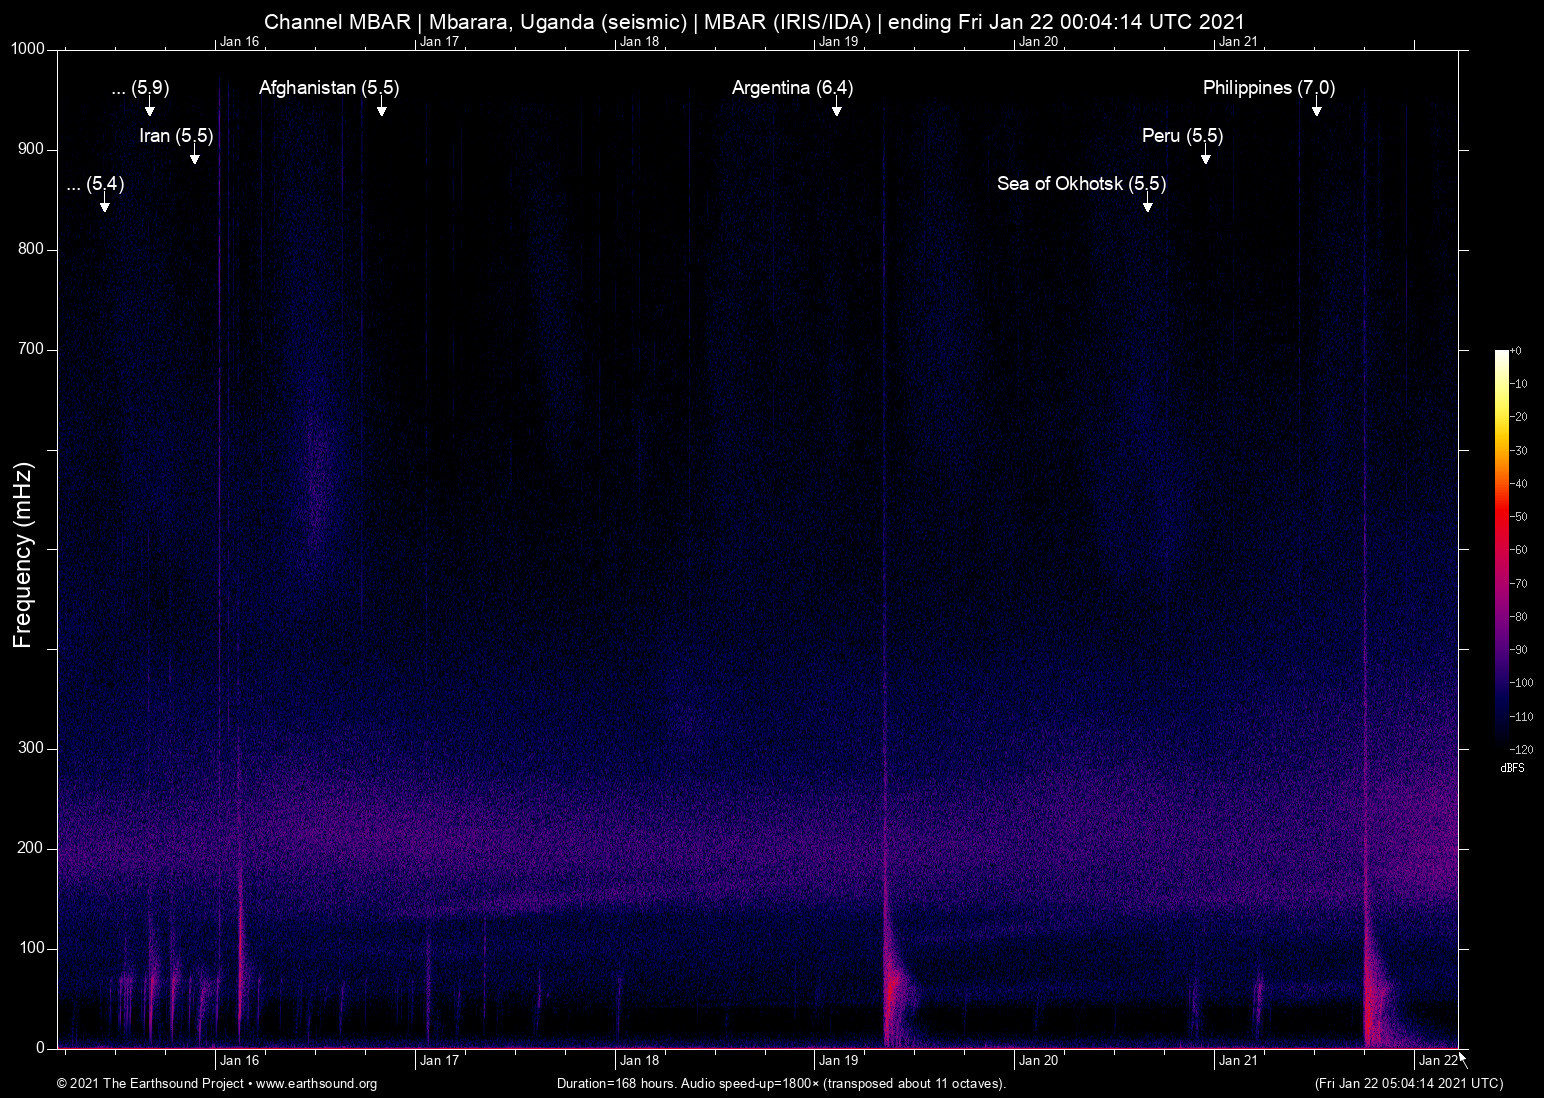Click the Jan 19 label on bottom axis
Viewport: 1544px width, 1098px height.
[x=838, y=1060]
